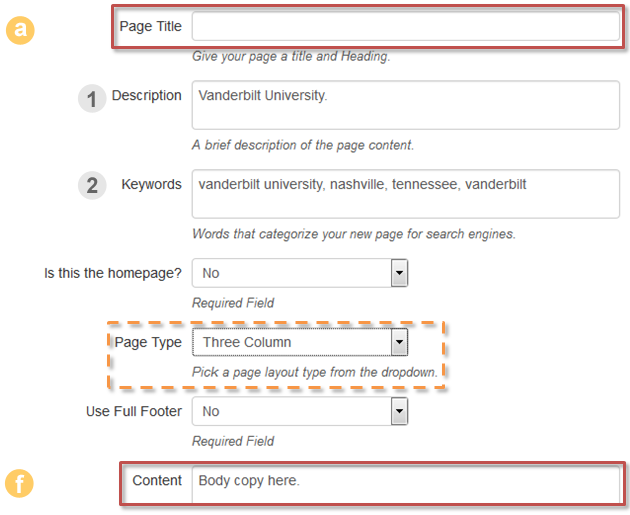Viewport: 630px width, 515px height.
Task: Focus the empty Page Title field
Action: point(405,27)
